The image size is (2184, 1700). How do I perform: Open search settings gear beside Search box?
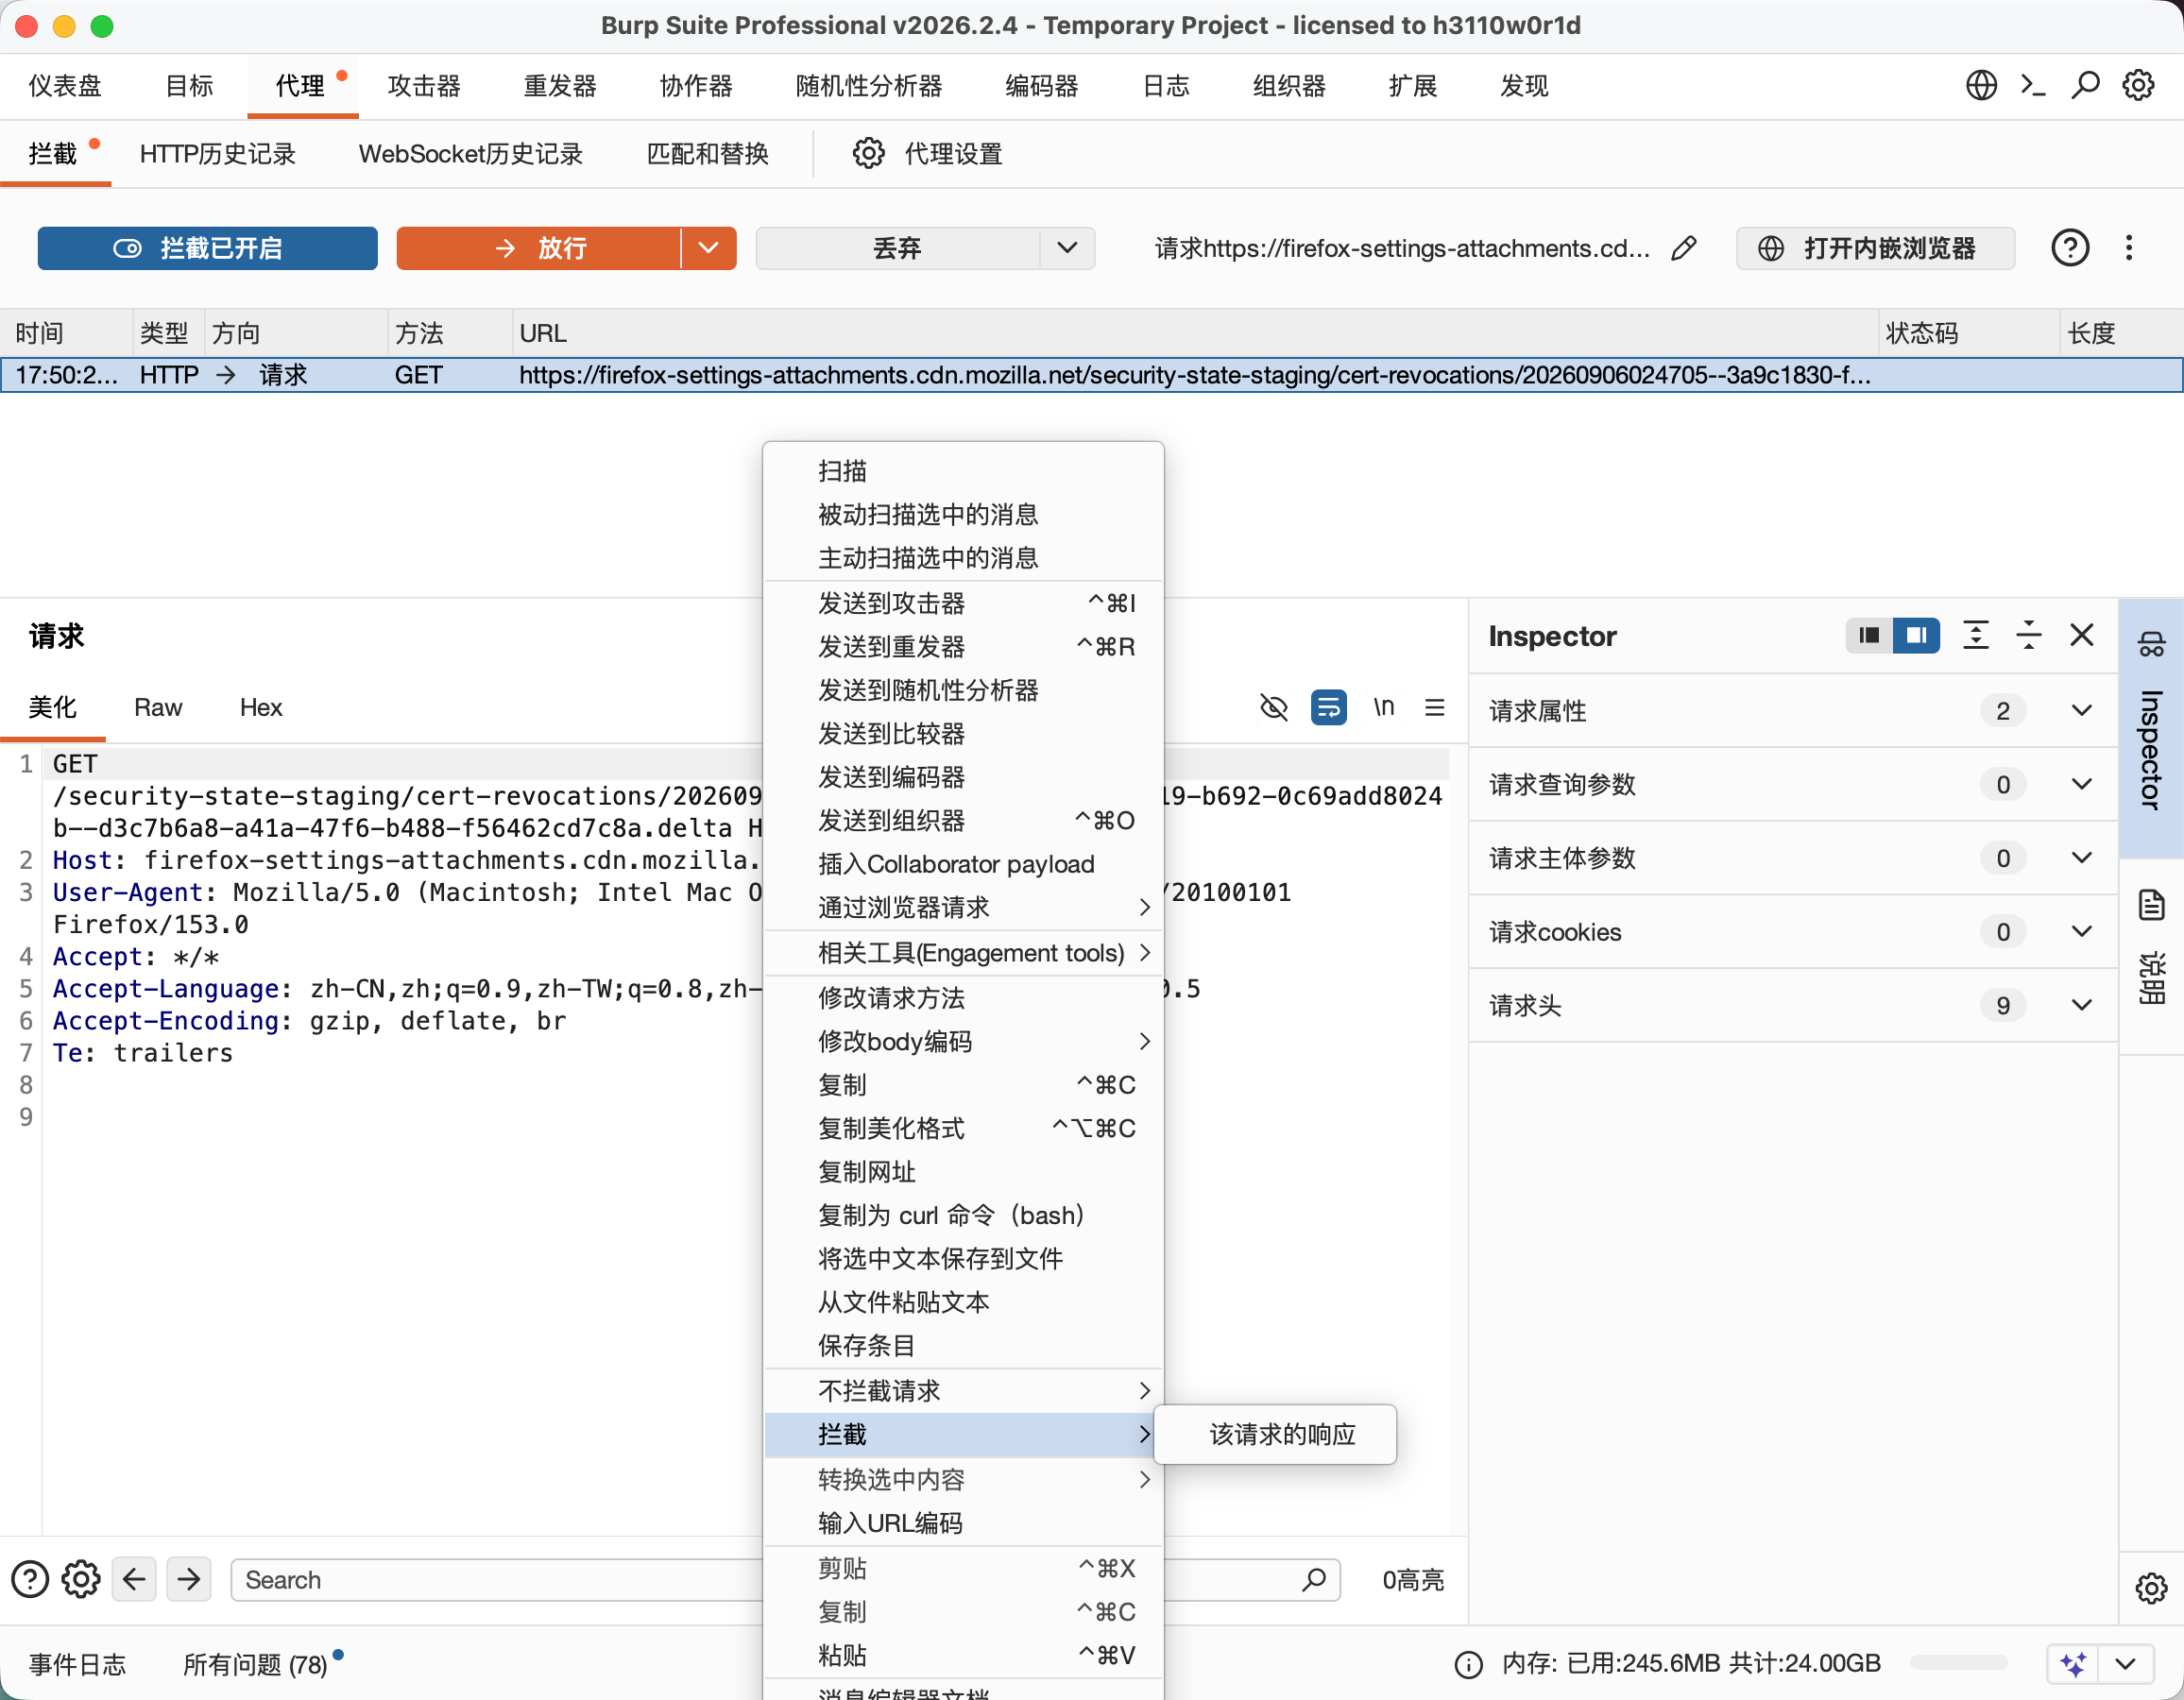[81, 1580]
